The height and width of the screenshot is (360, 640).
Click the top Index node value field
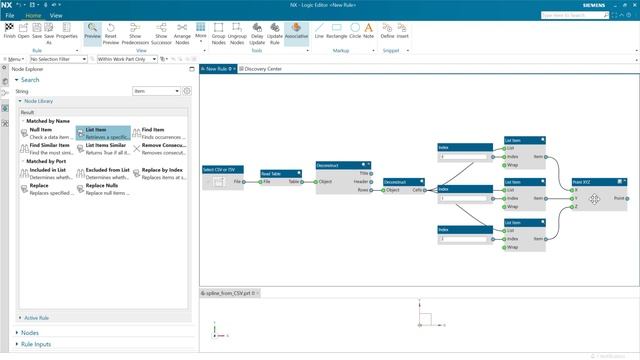[x=463, y=157]
